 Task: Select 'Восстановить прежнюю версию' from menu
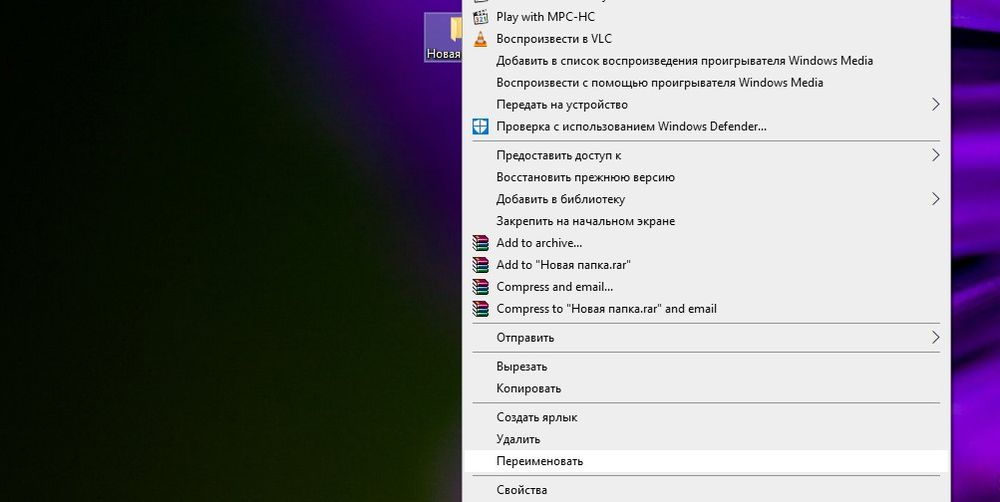coord(585,177)
